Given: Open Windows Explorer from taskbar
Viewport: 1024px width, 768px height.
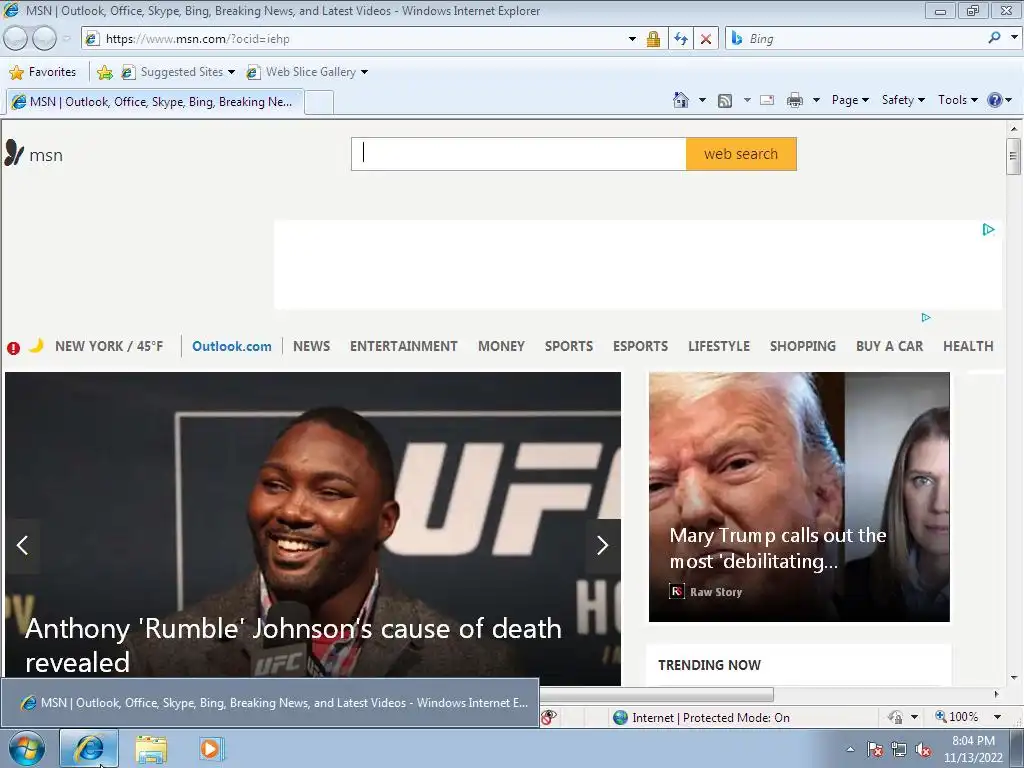Looking at the screenshot, I should [151, 749].
